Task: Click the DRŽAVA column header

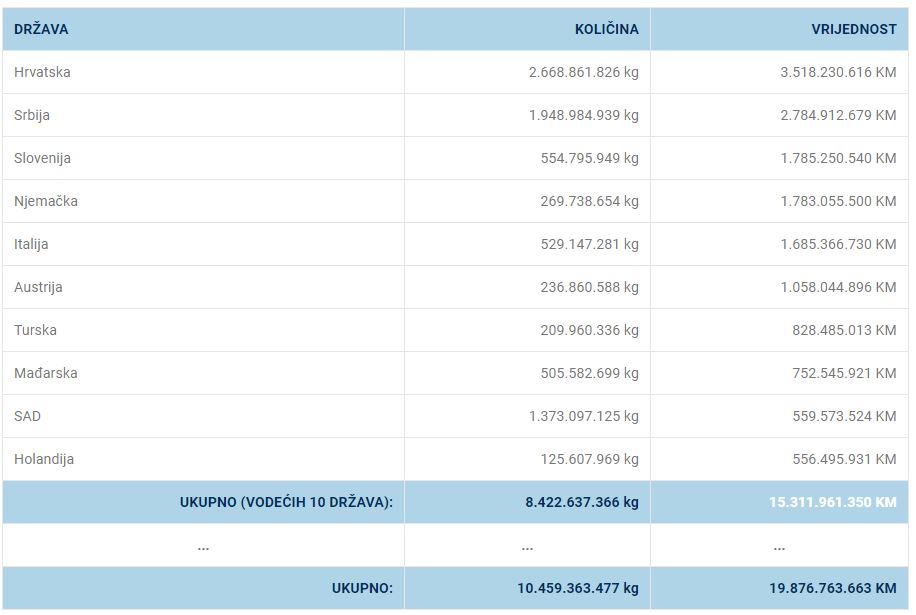Action: (x=42, y=29)
